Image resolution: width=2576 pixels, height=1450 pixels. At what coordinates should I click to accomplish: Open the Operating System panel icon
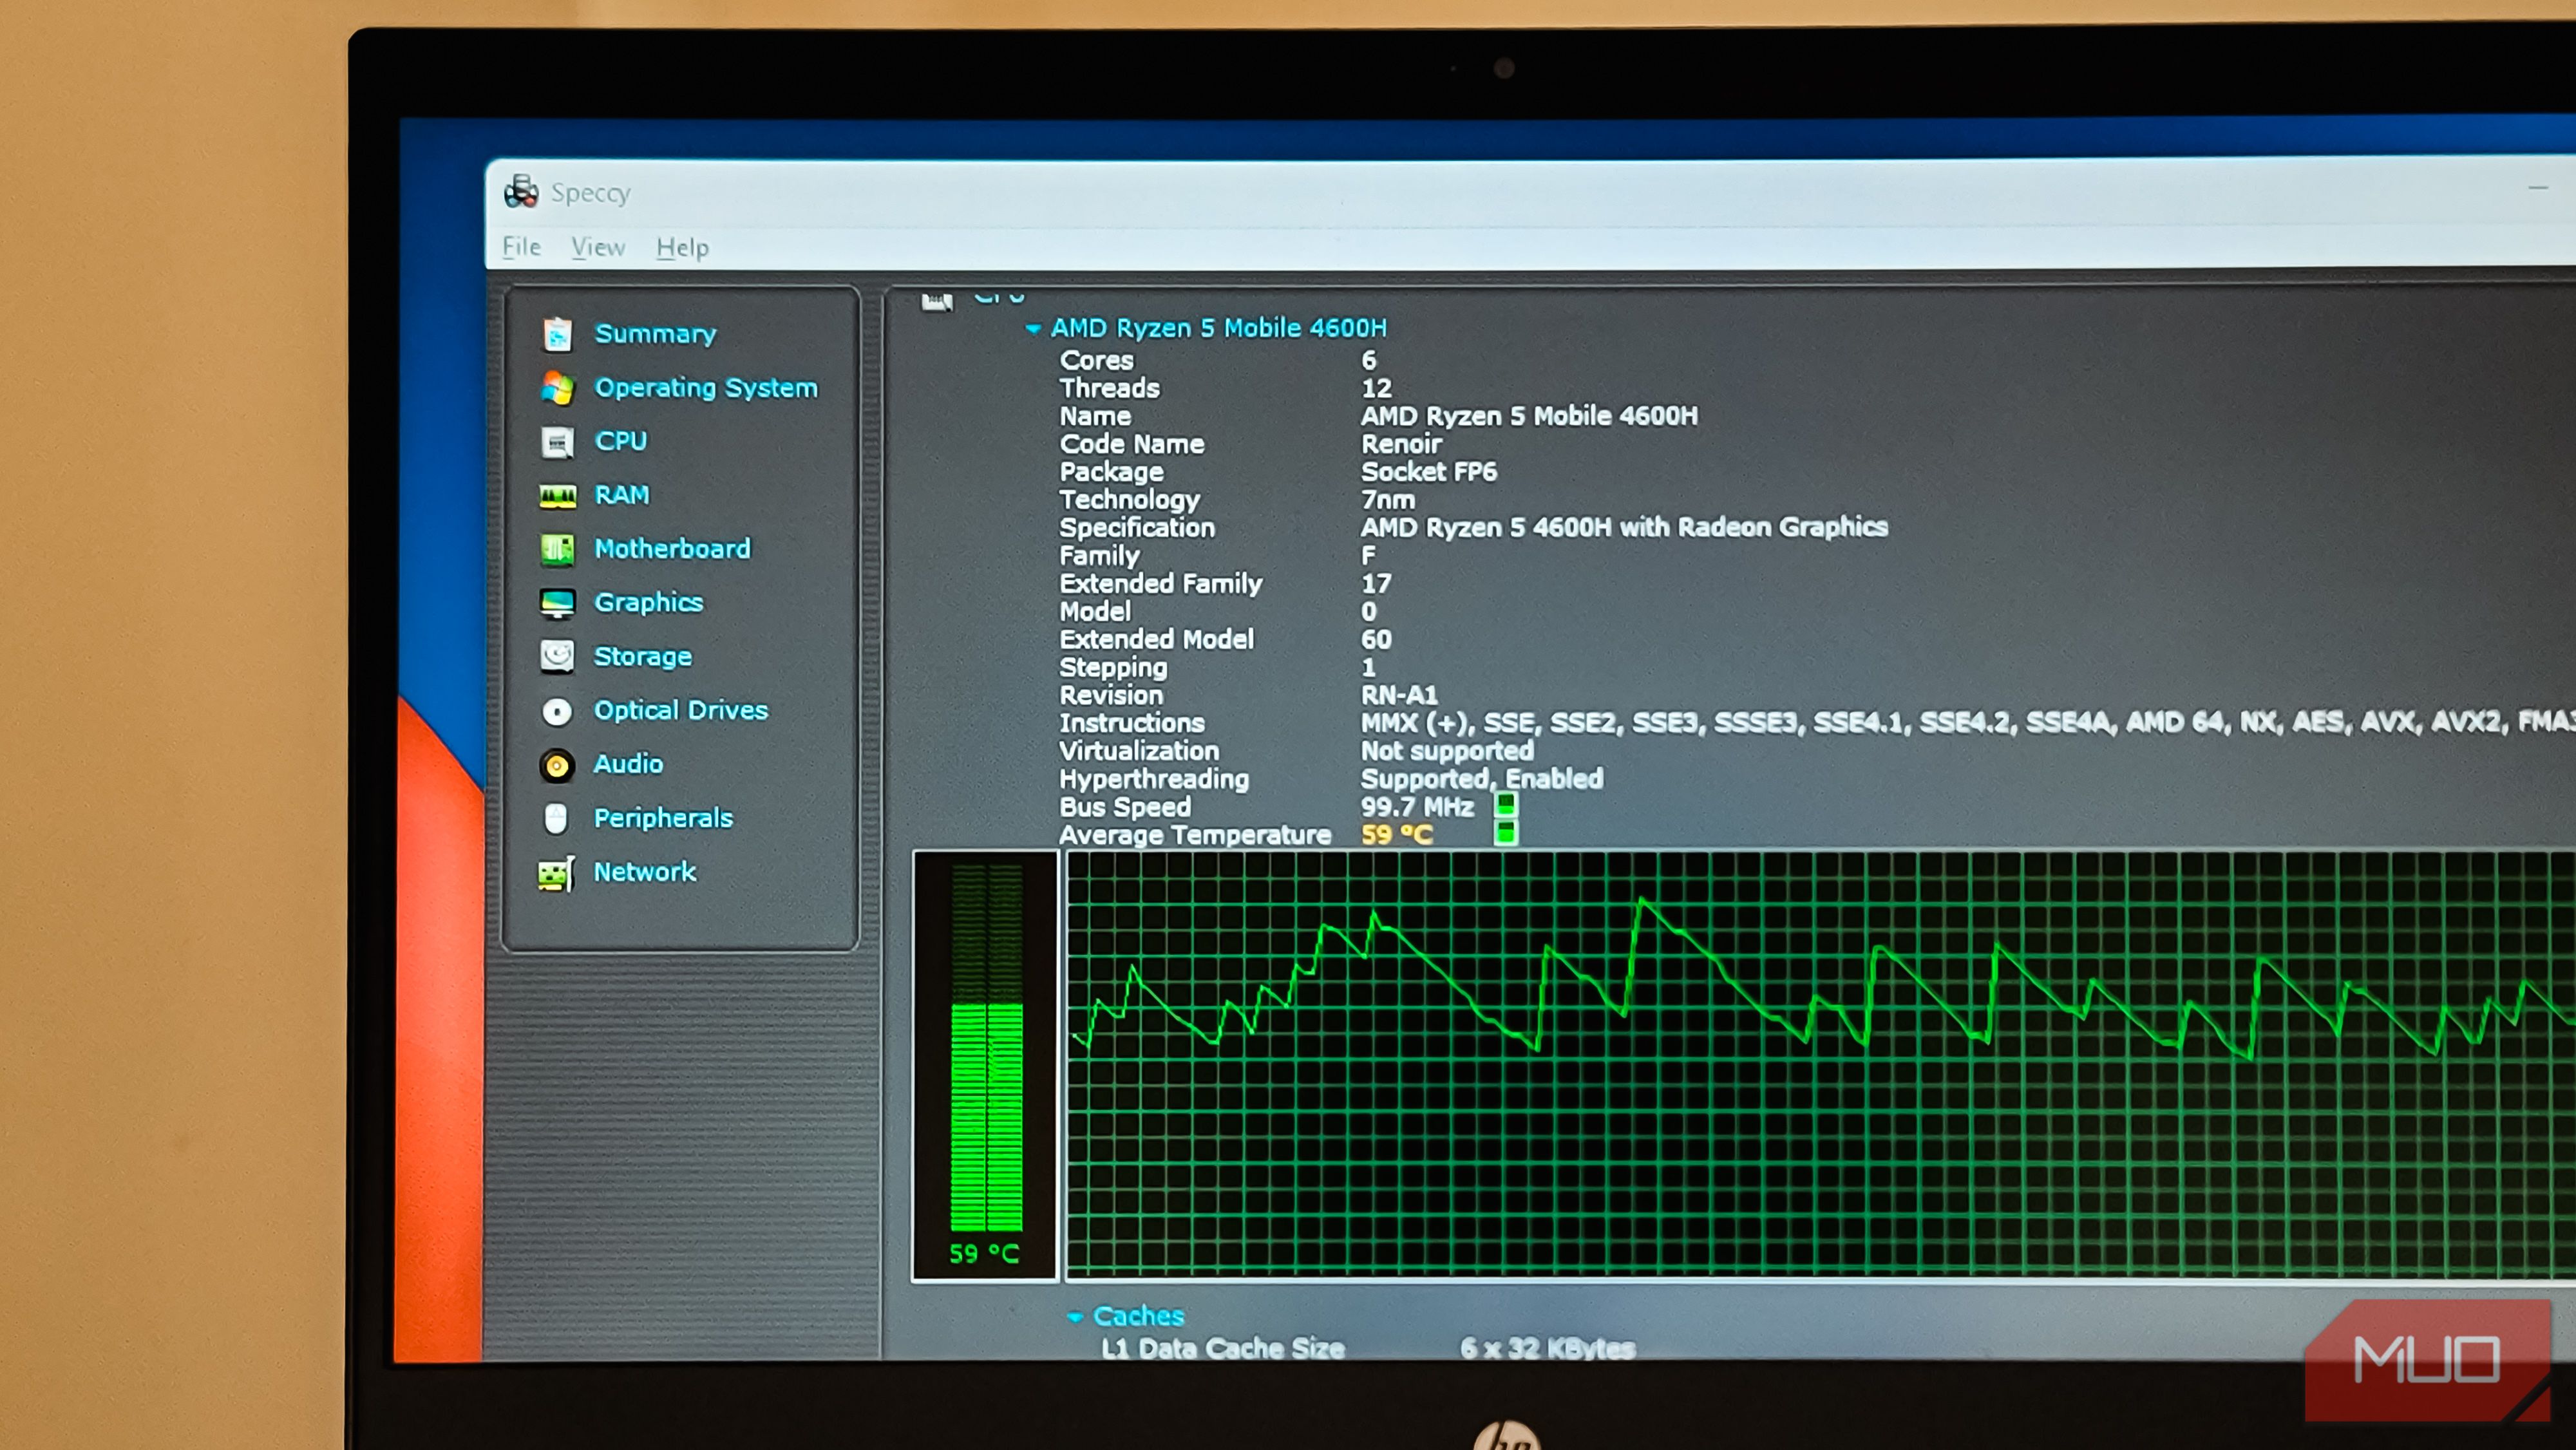[557, 387]
